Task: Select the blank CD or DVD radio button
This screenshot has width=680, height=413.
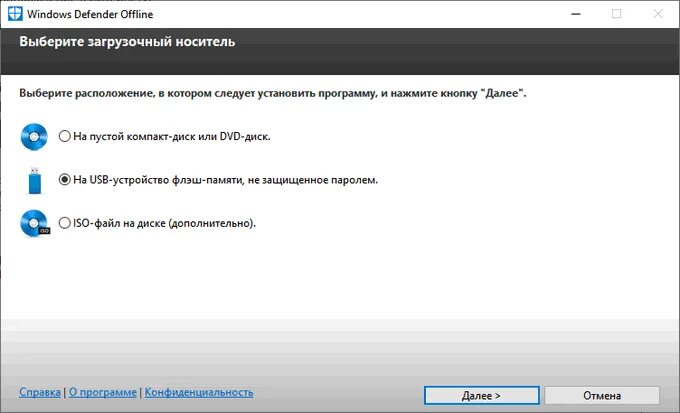Action: (x=65, y=136)
